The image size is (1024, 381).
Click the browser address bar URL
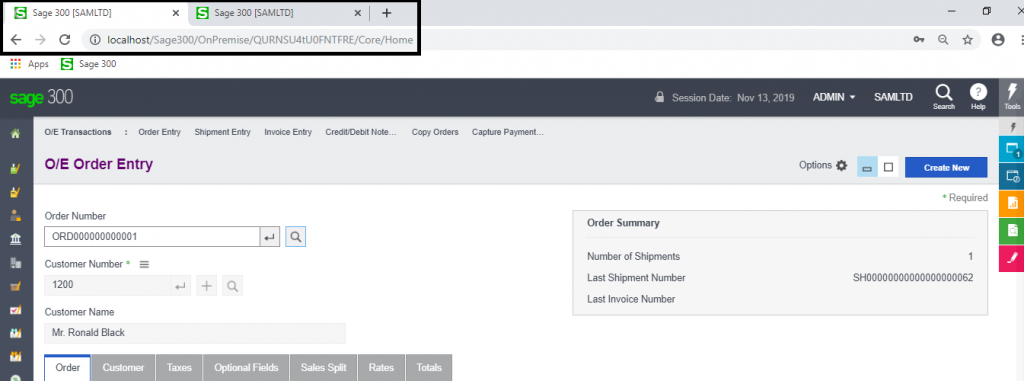260,40
